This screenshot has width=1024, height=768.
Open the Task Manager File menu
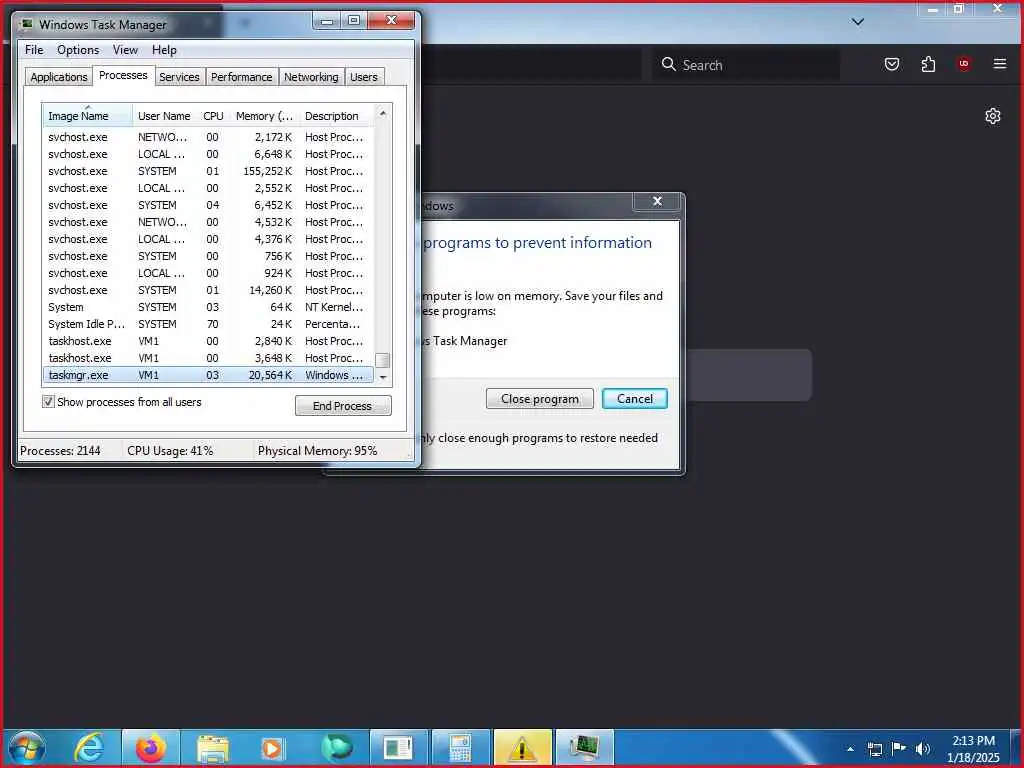(34, 50)
